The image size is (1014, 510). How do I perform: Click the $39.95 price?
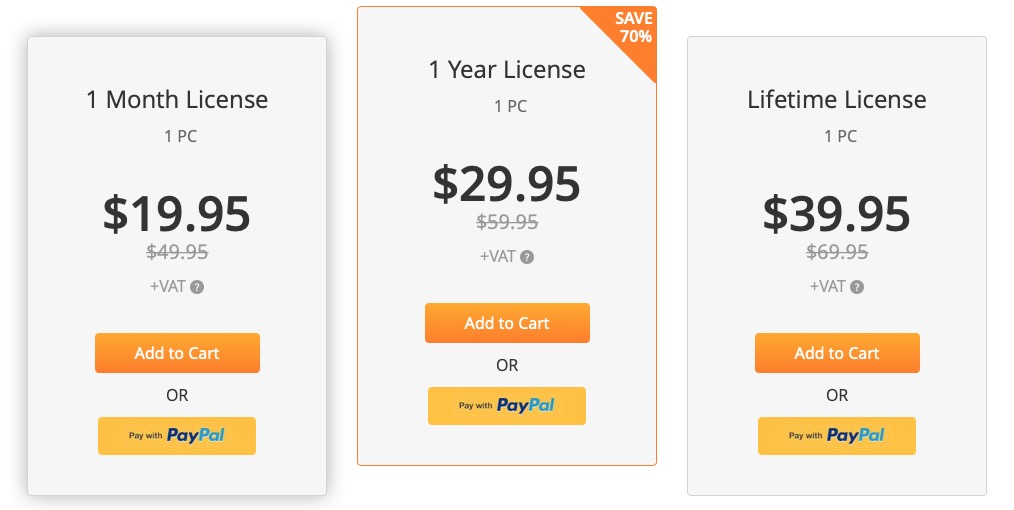pyautogui.click(x=837, y=214)
